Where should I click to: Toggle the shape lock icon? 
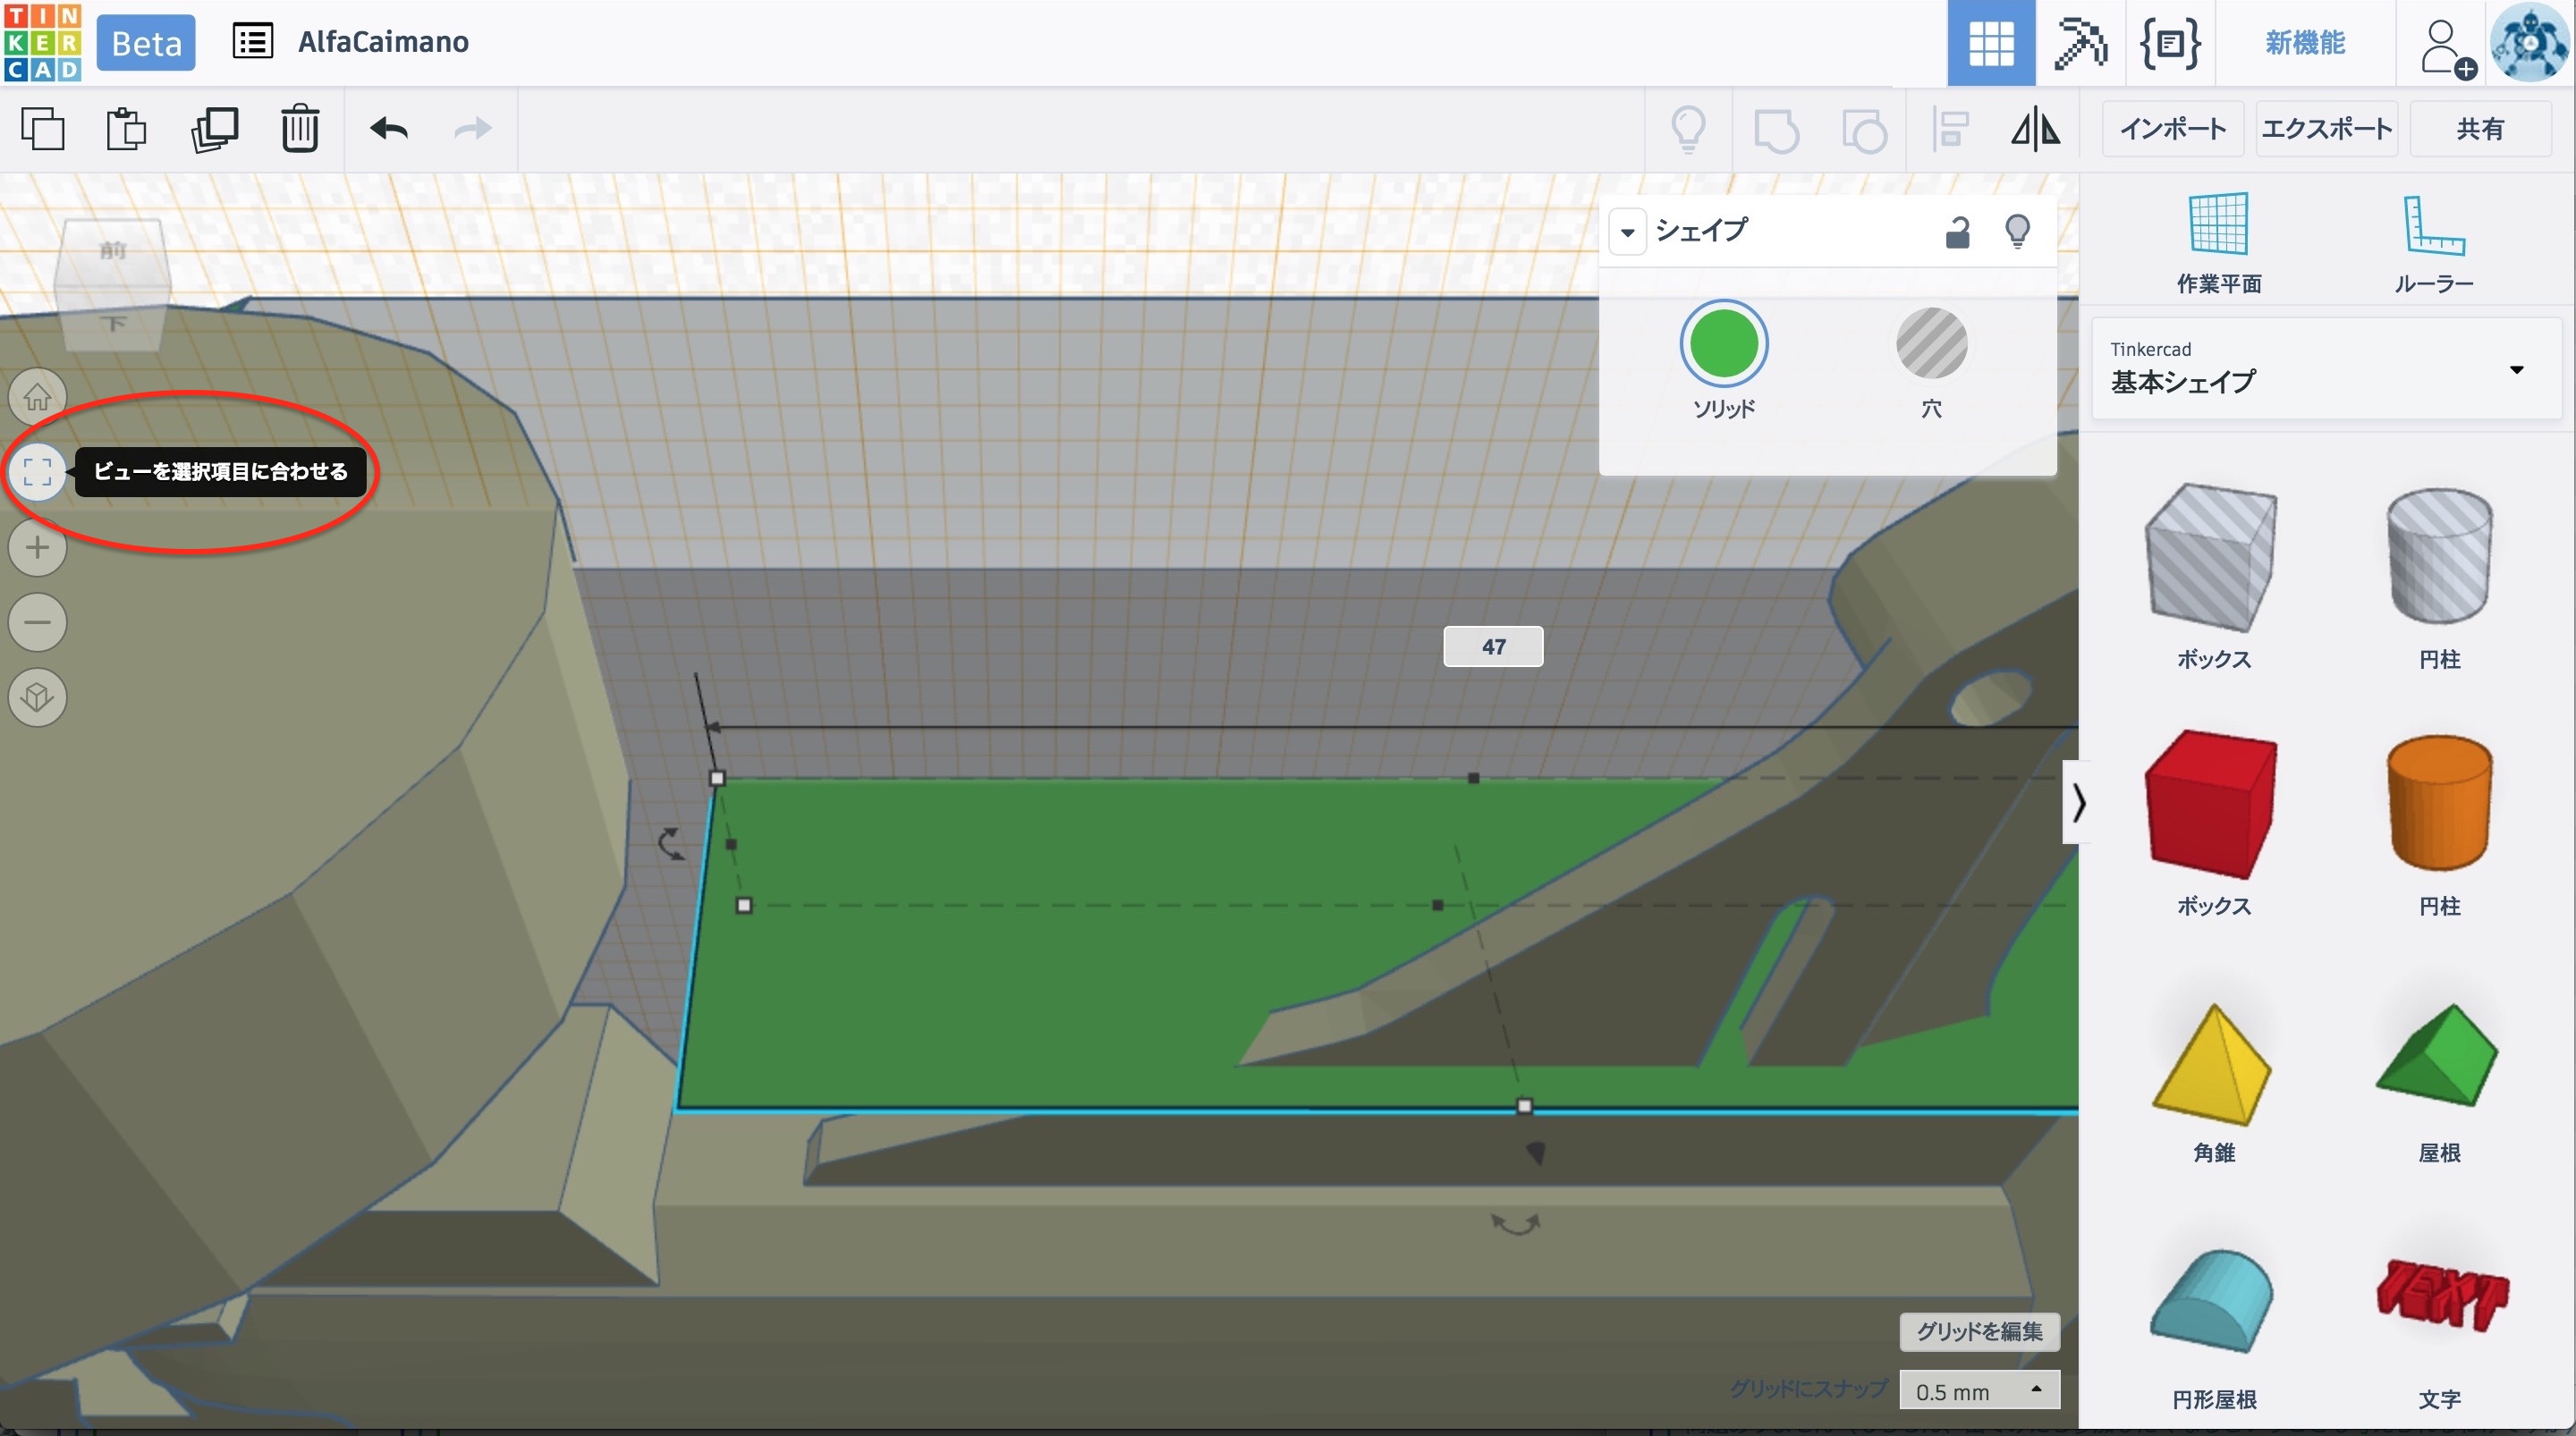pyautogui.click(x=1957, y=232)
